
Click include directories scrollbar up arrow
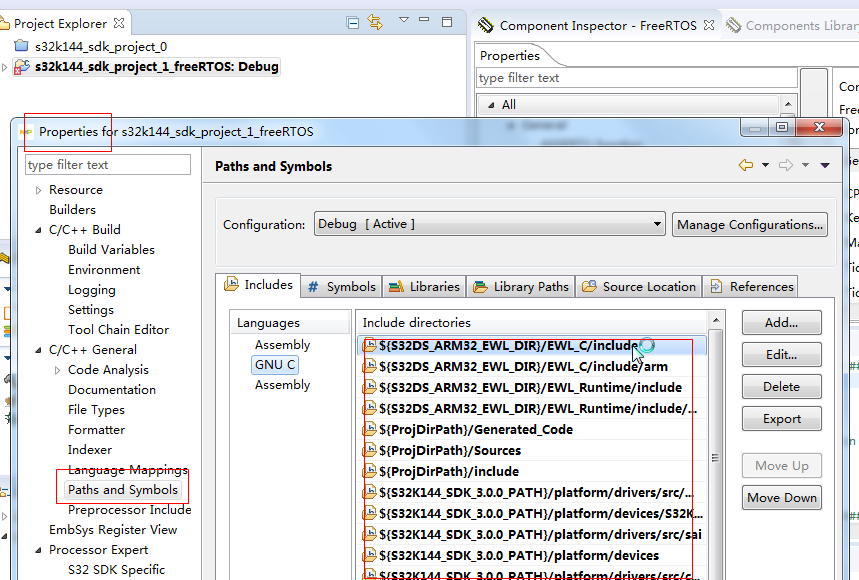click(715, 320)
